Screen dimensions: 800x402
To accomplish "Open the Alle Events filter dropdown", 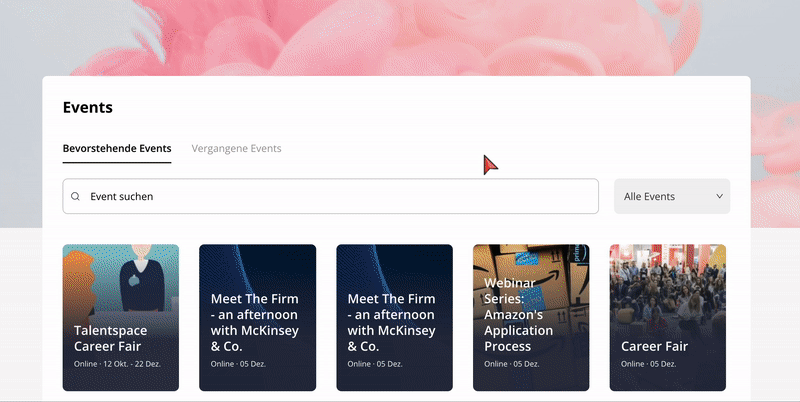I will click(x=672, y=196).
